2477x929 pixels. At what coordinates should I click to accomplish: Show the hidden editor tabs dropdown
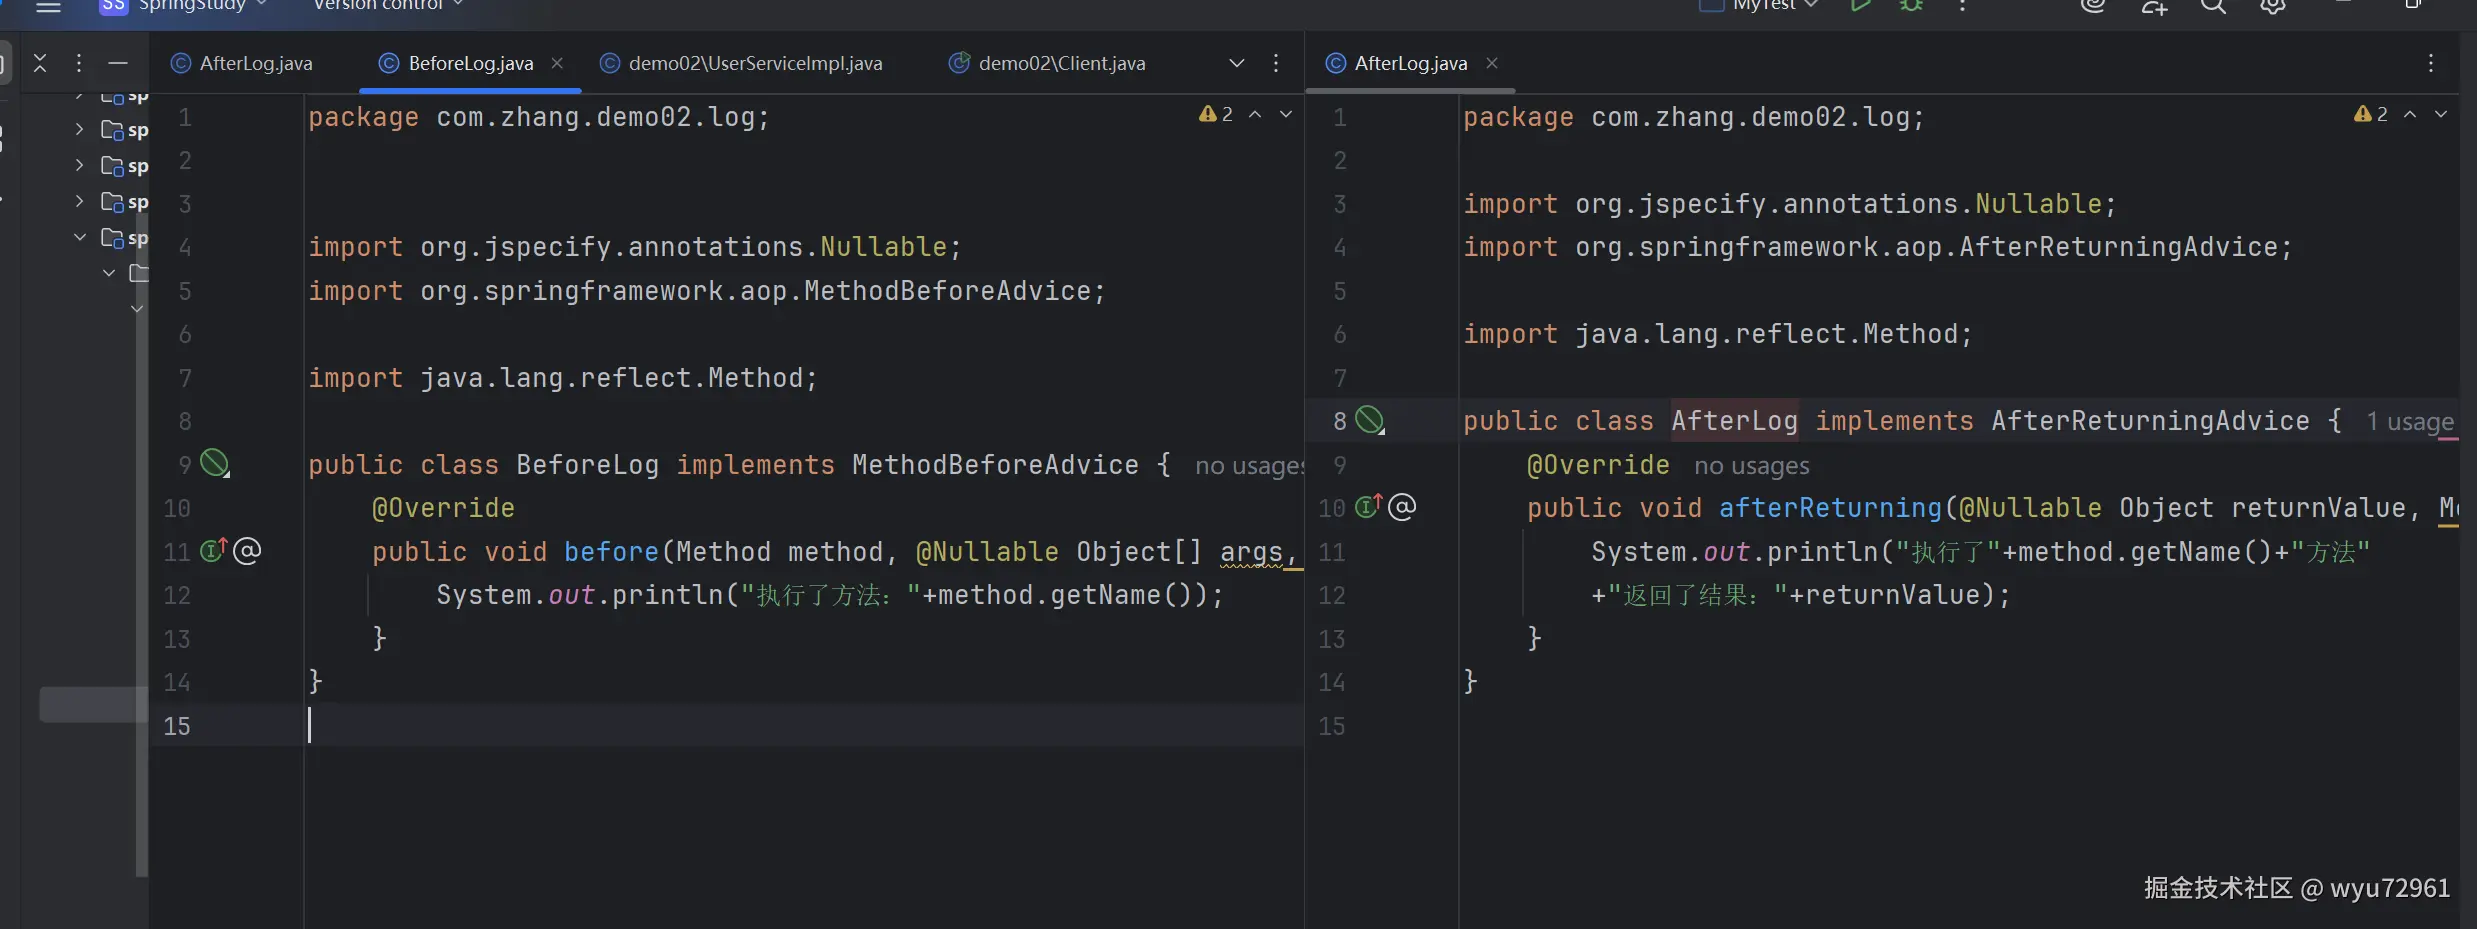point(1236,63)
